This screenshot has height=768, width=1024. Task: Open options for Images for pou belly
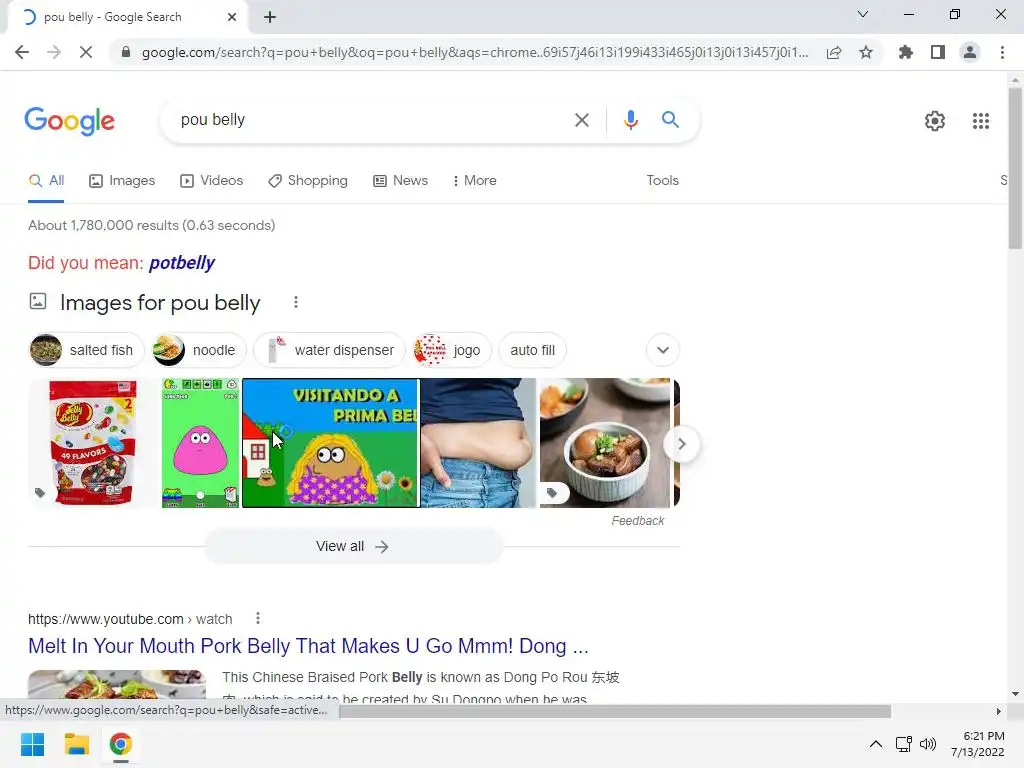coord(296,302)
